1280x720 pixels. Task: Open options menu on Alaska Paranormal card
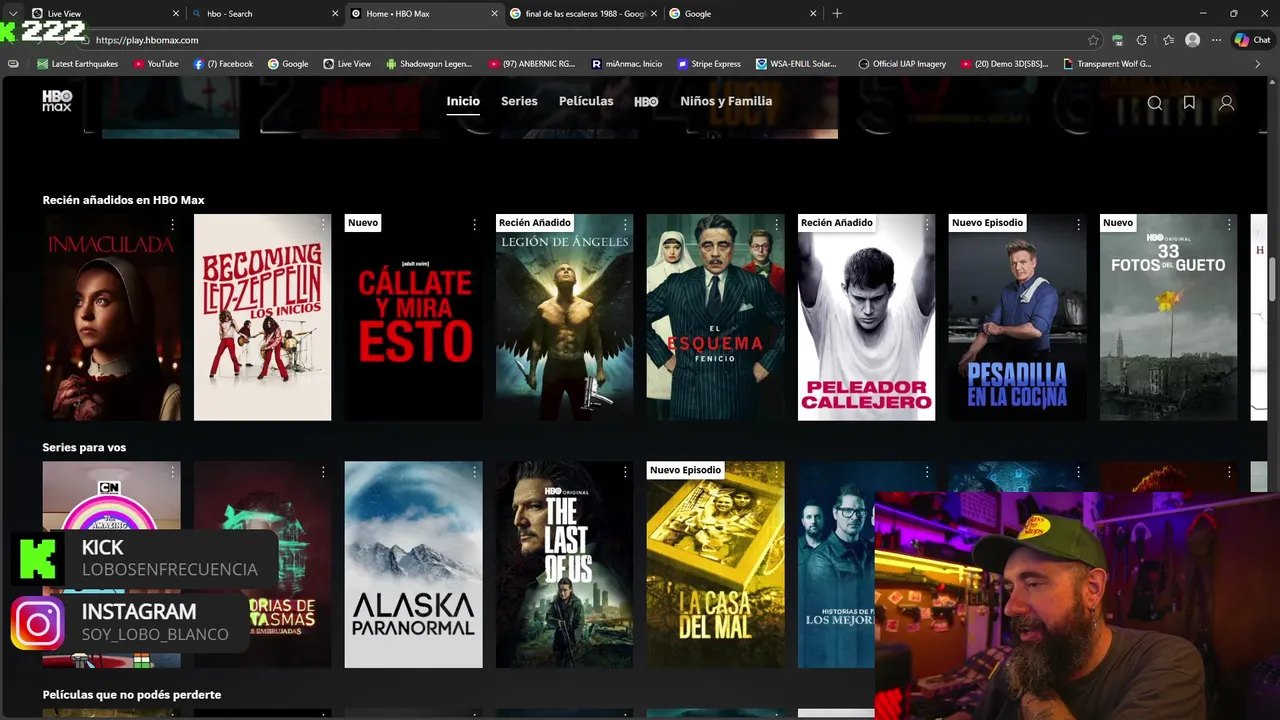coord(474,472)
